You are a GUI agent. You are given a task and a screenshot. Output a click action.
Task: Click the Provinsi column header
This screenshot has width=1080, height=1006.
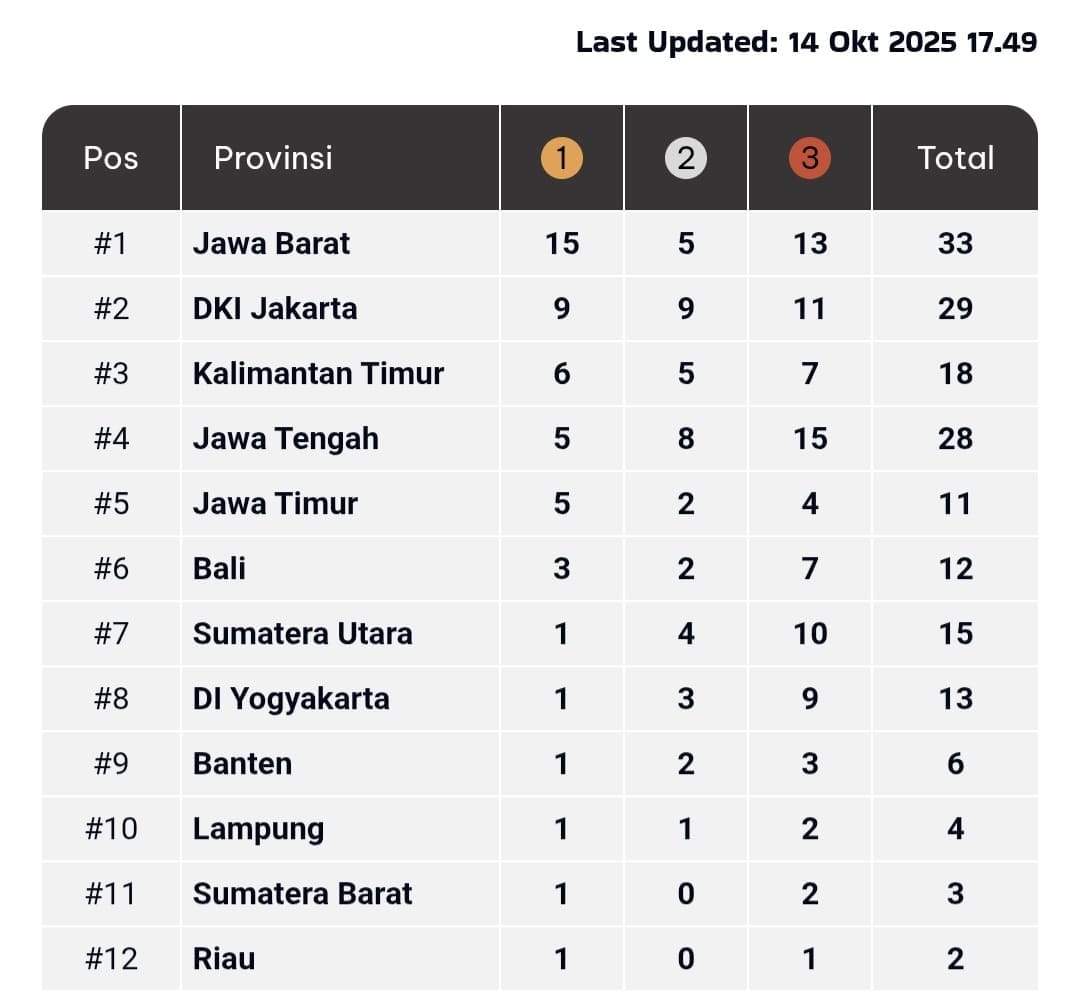273,158
